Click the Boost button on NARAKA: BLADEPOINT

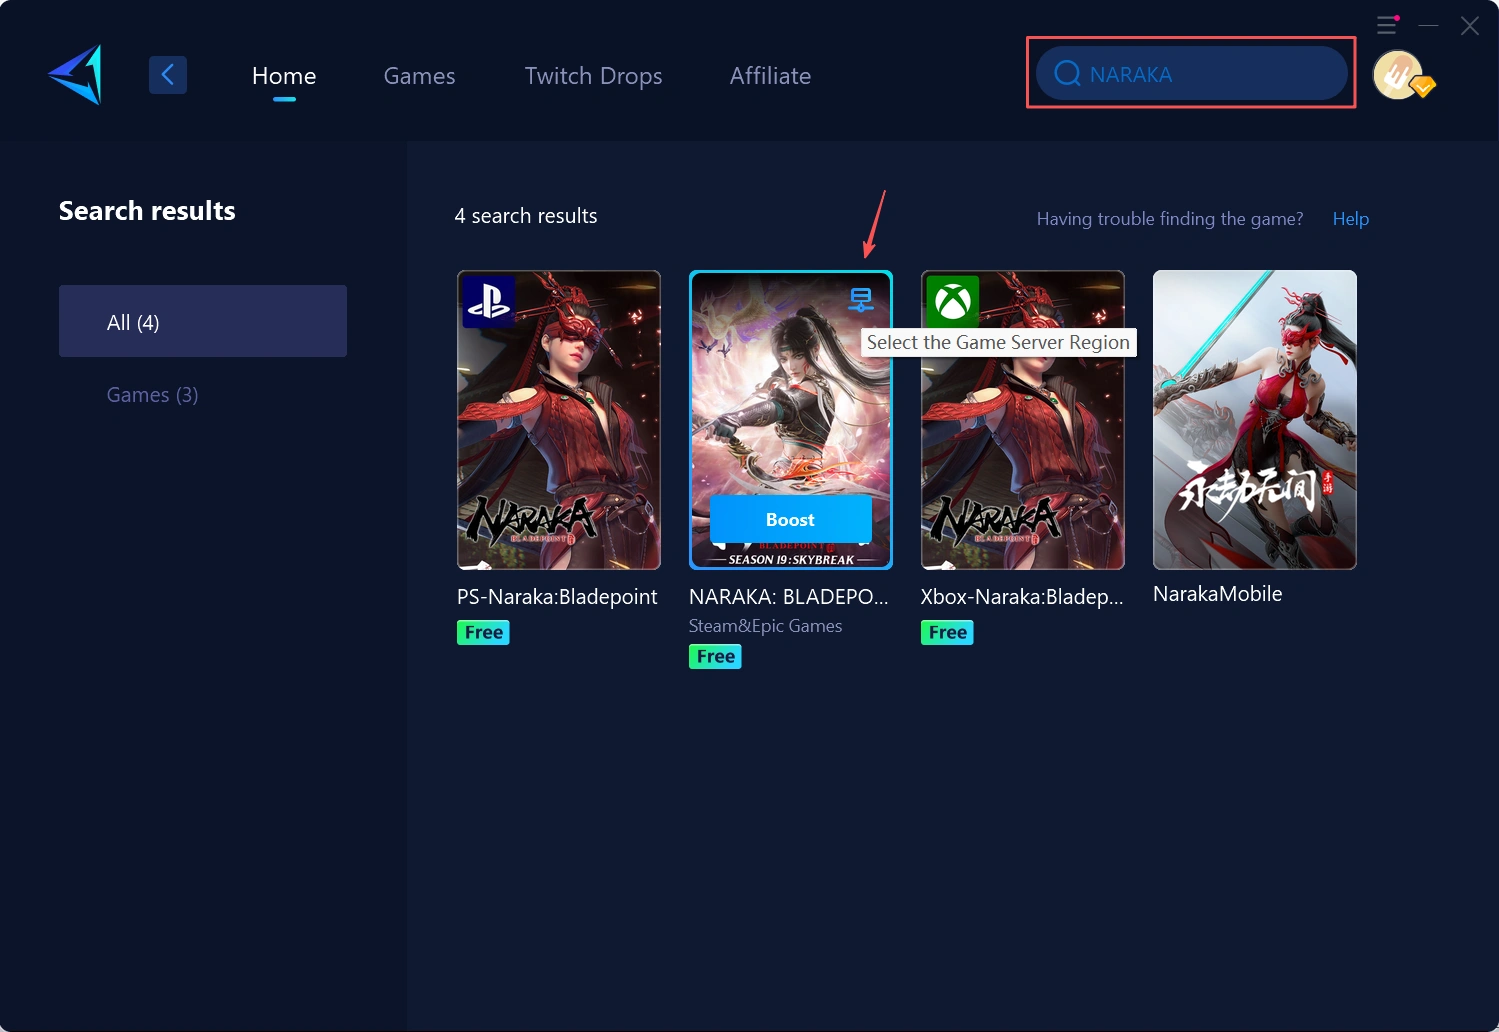[x=790, y=519]
